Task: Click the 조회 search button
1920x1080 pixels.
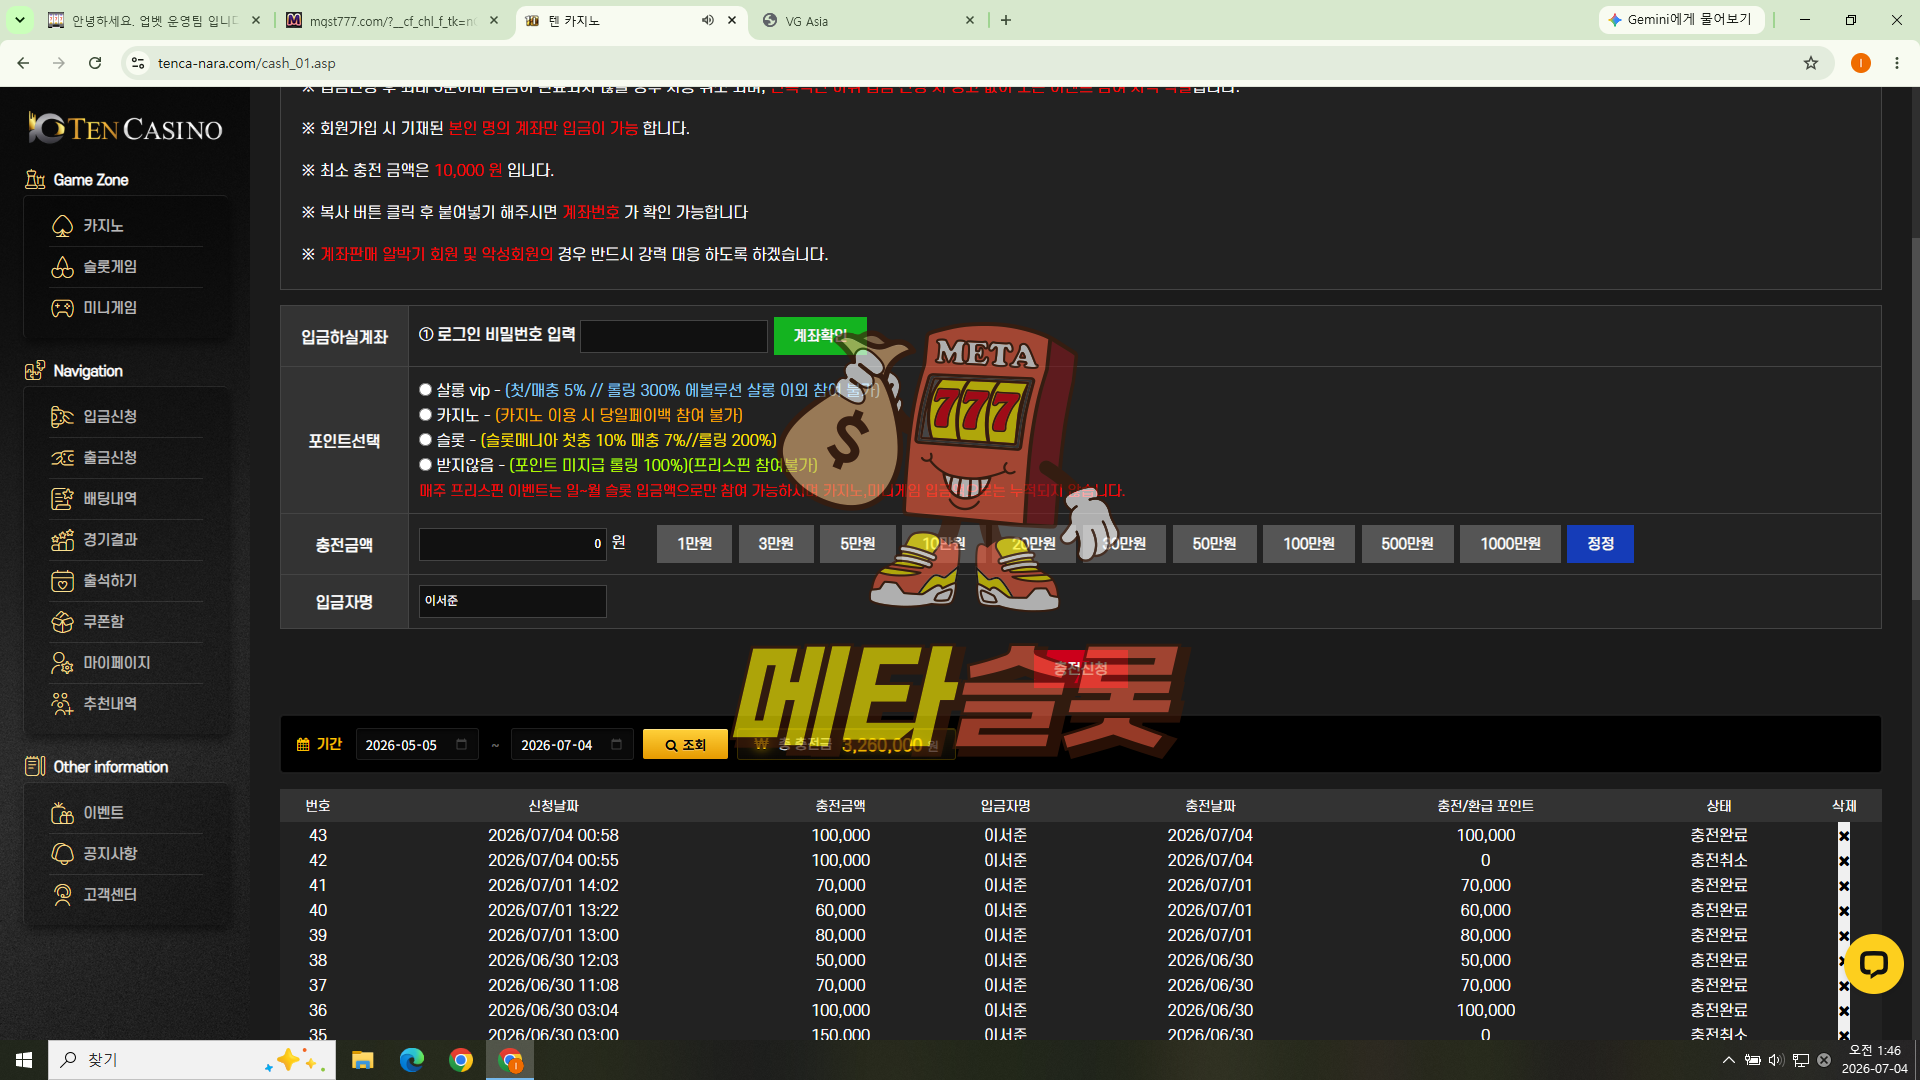Action: (x=685, y=745)
